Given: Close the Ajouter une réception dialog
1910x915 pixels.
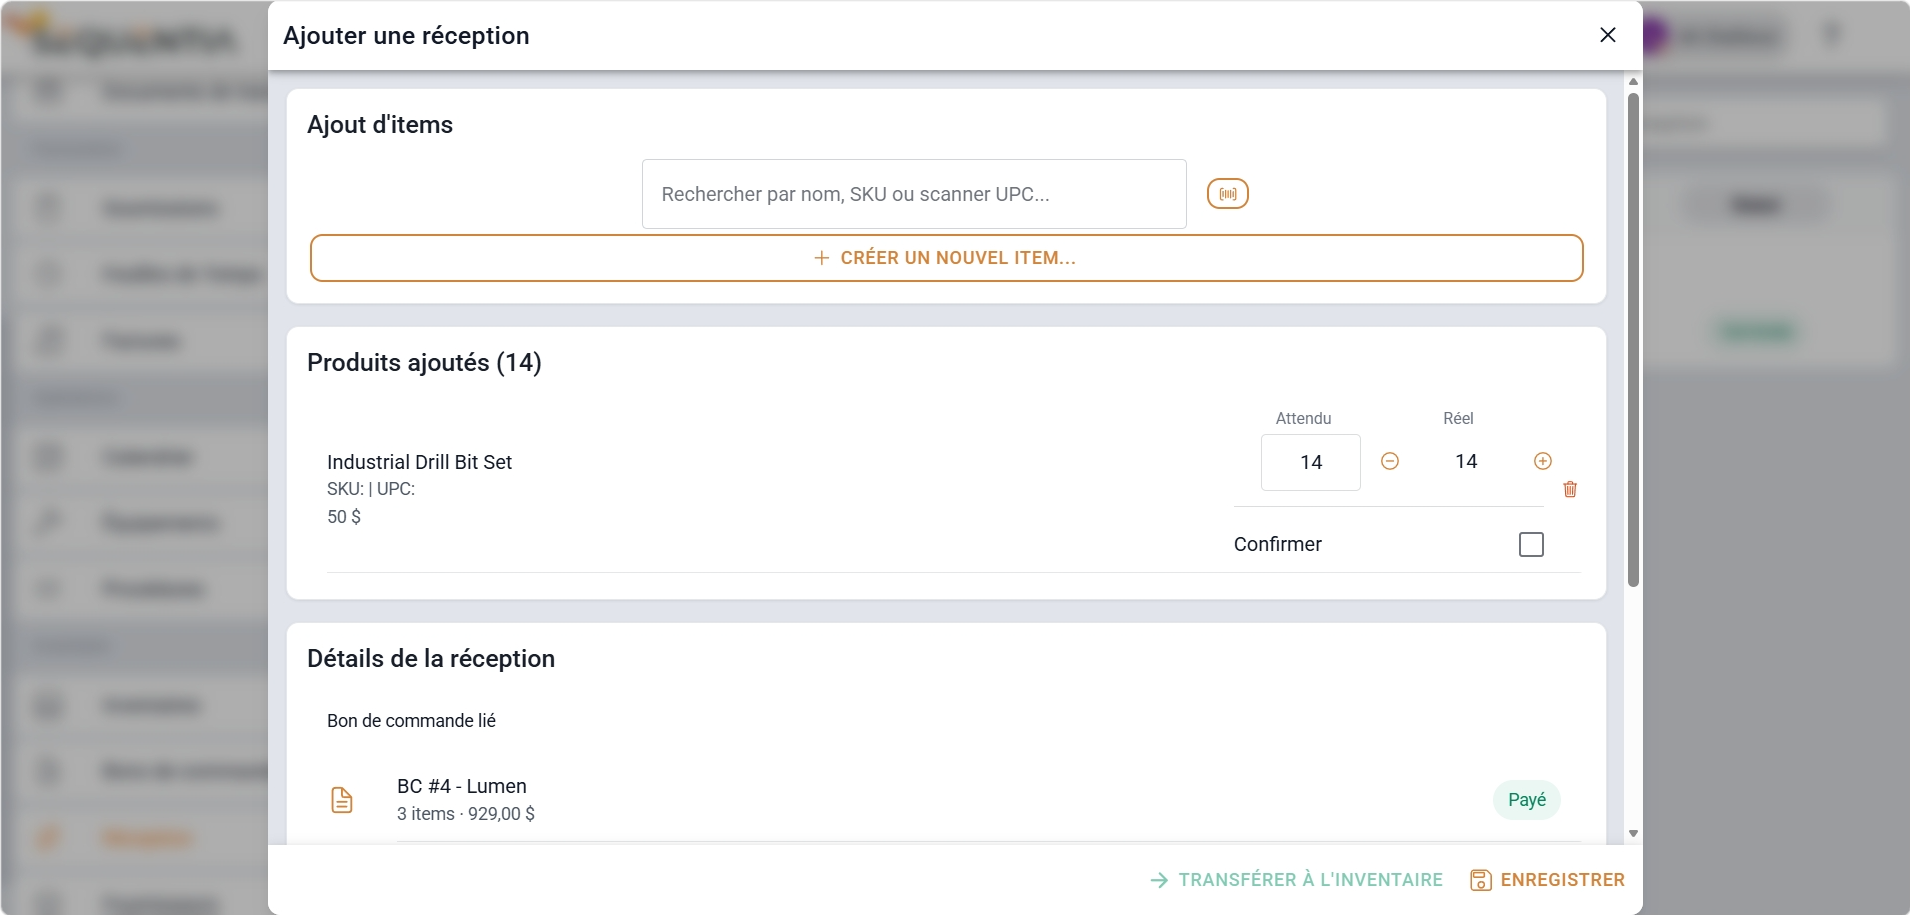Looking at the screenshot, I should pos(1608,35).
